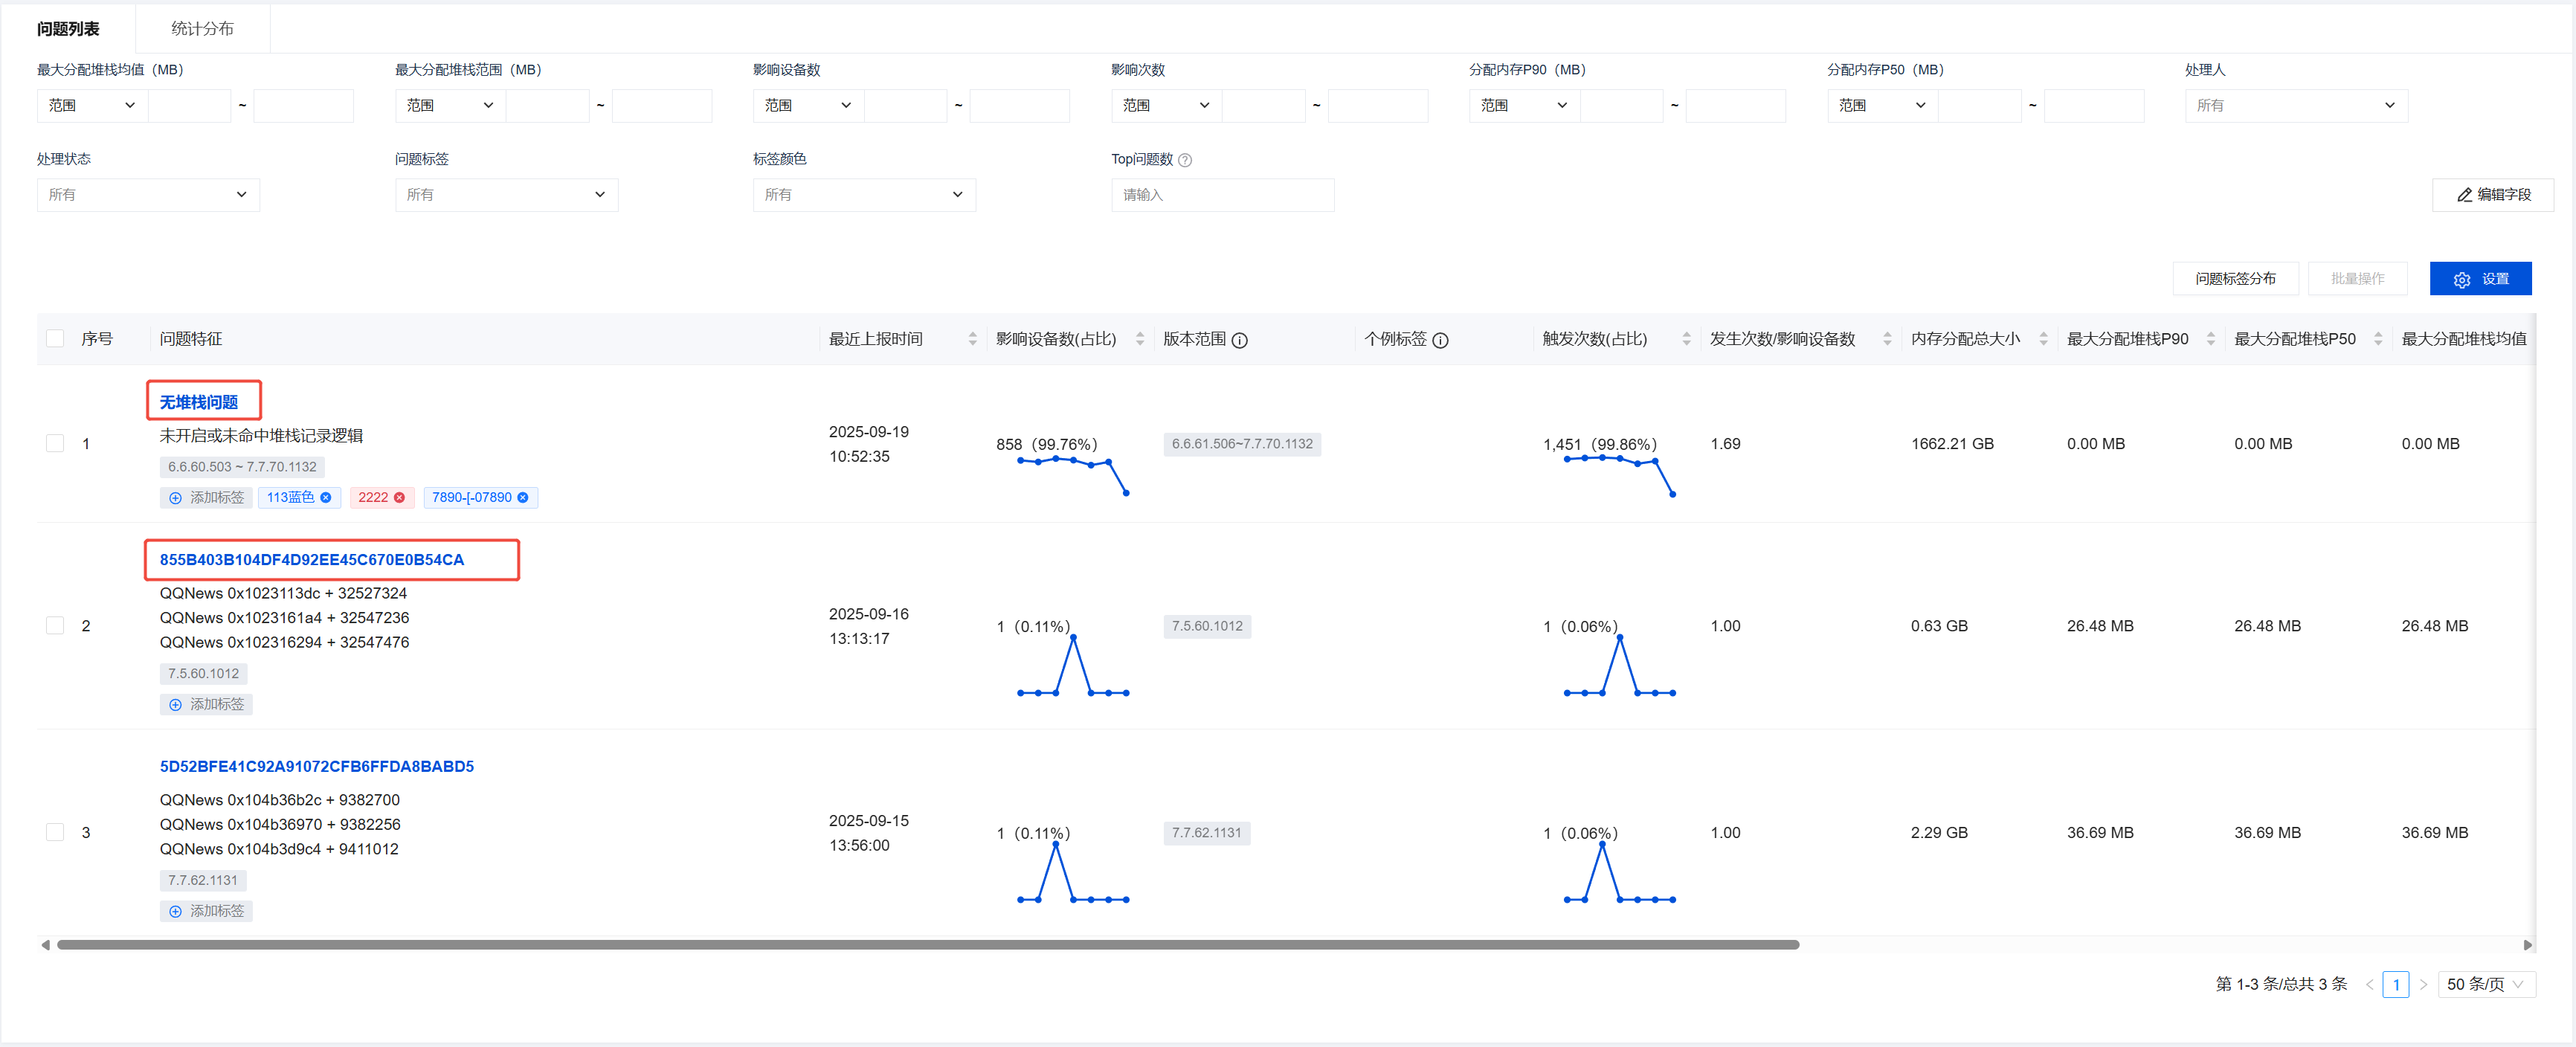This screenshot has width=2576, height=1047.
Task: Sort by 内存分配总大小 column arrows
Action: [x=2043, y=339]
